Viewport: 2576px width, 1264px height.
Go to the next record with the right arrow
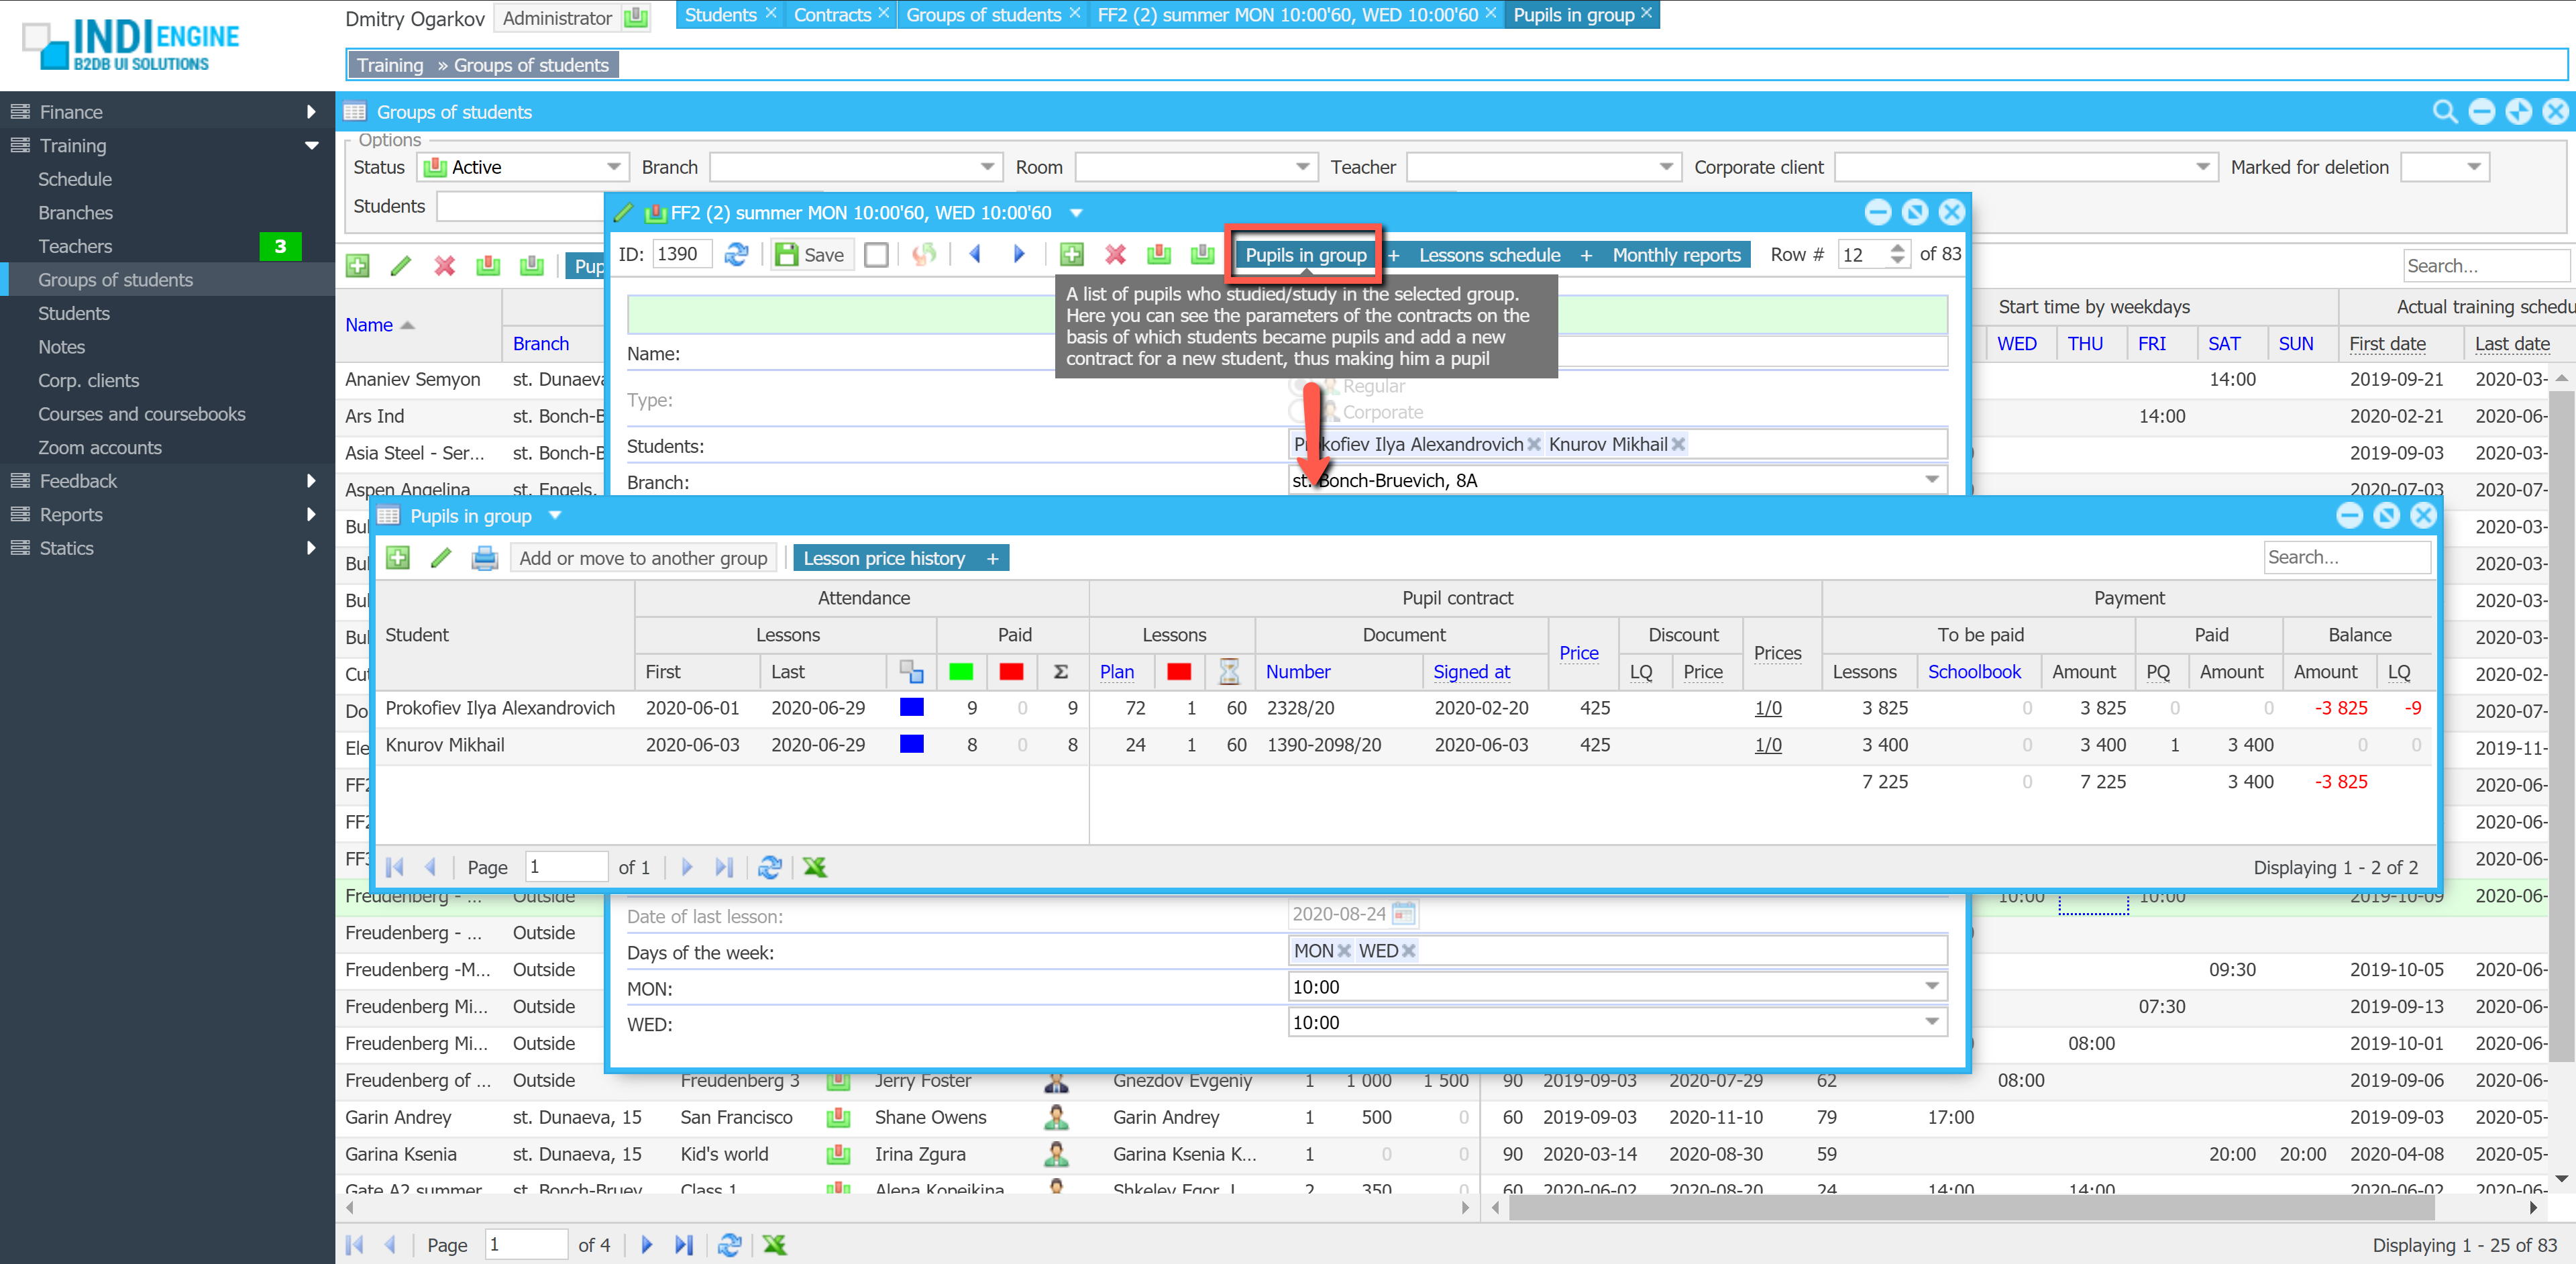tap(1019, 255)
